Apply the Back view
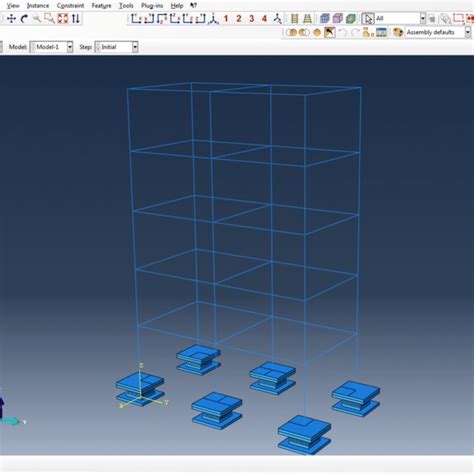474x474 pixels. coord(149,19)
